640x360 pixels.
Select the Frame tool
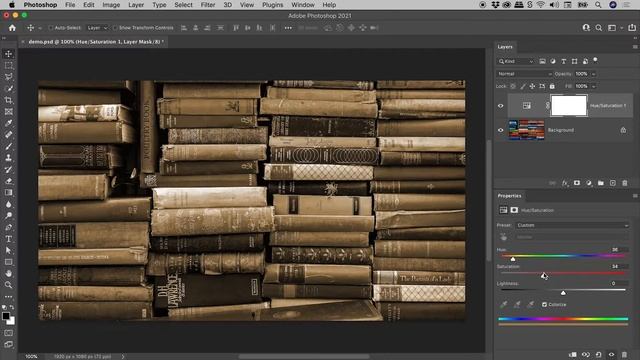(9, 111)
